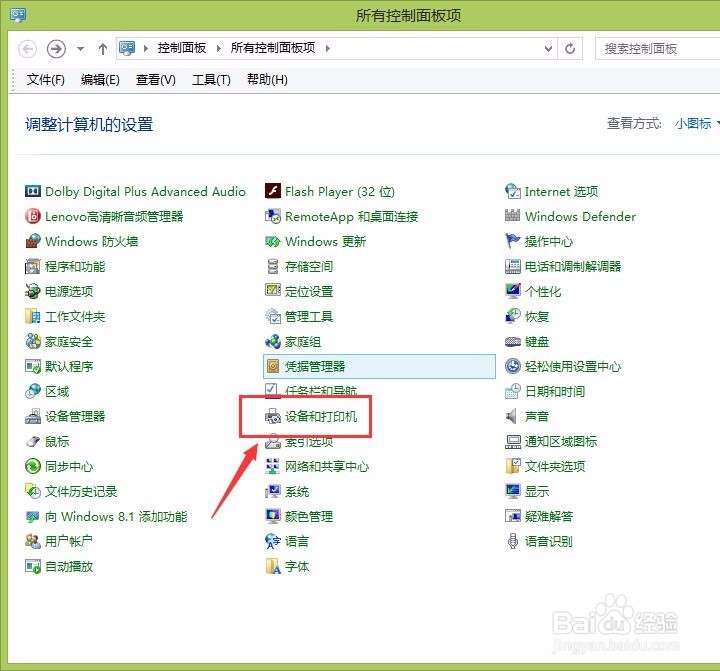720x671 pixels.
Task: Open the 小图标 view mode dropdown
Action: coord(697,123)
